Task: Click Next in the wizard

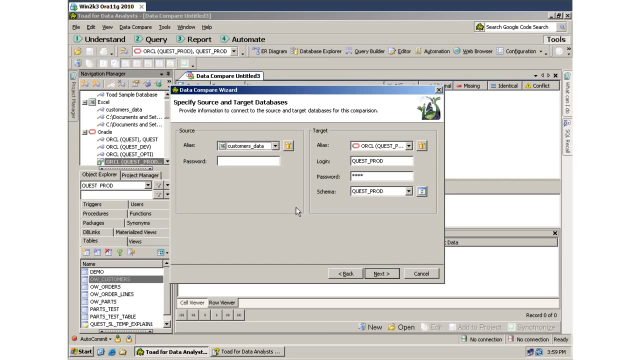Action: click(382, 273)
